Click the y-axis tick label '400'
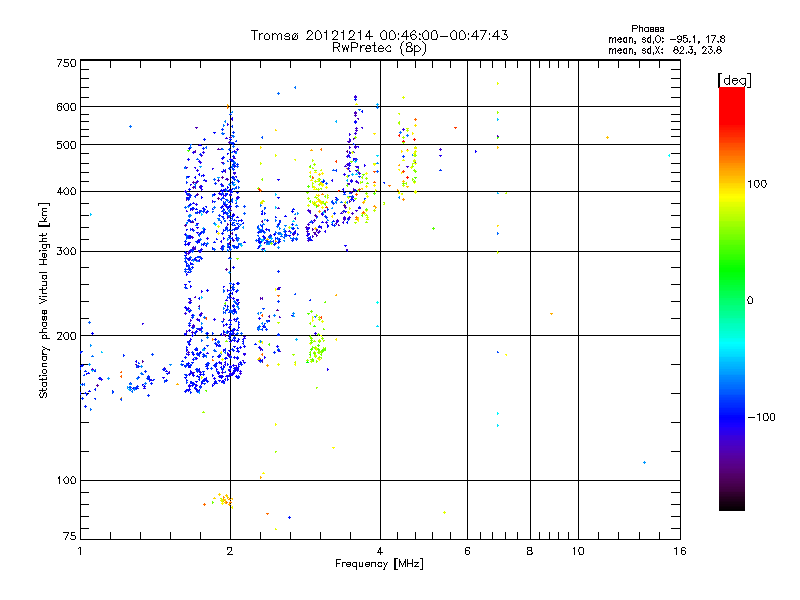800x600 pixels. click(66, 191)
